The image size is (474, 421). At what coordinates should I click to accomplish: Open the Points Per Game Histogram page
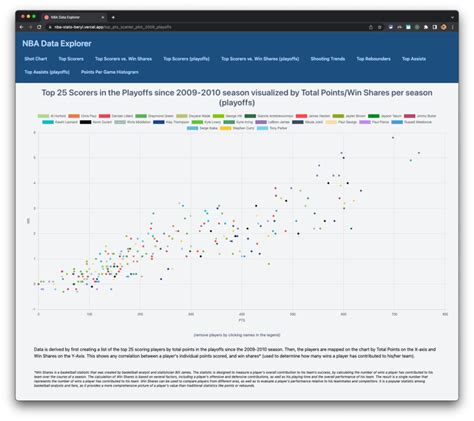(110, 72)
